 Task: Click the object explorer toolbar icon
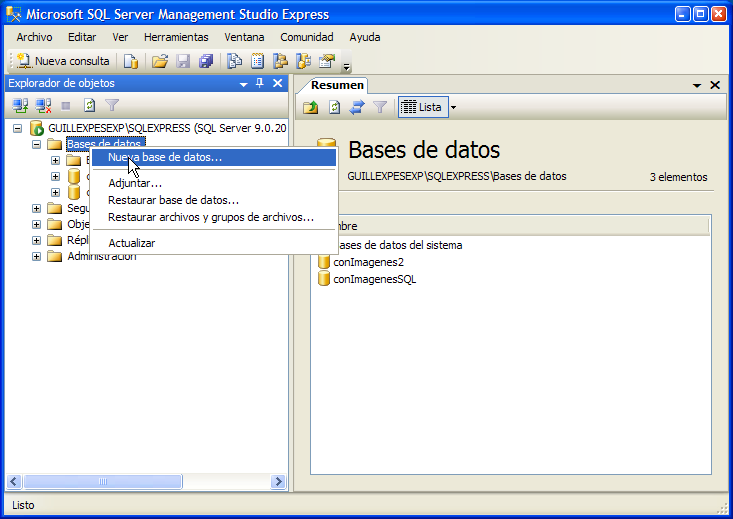(280, 61)
